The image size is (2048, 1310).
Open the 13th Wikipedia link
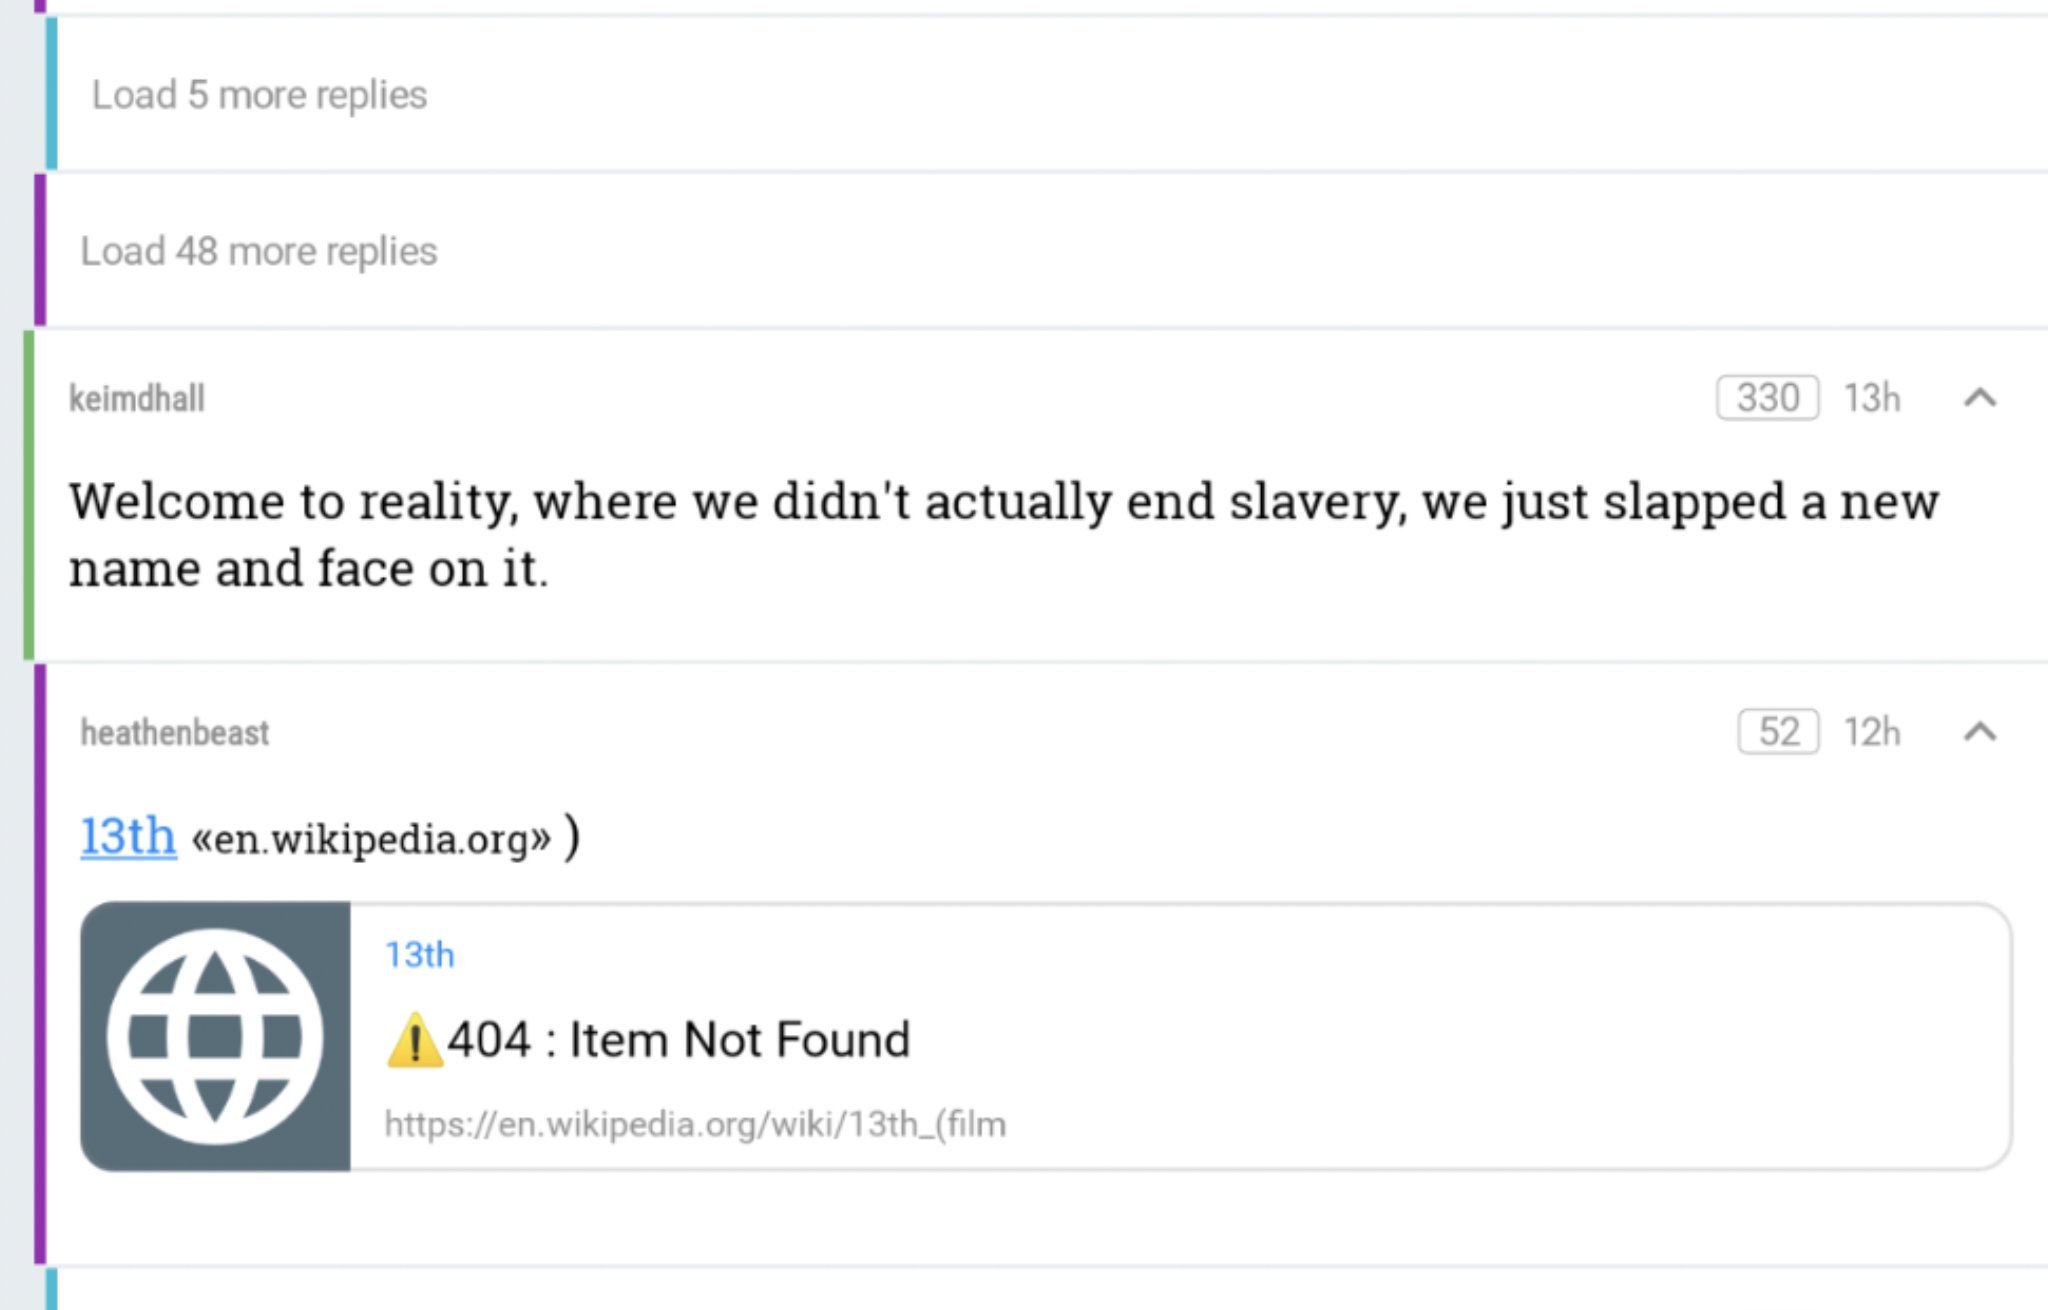tap(126, 836)
